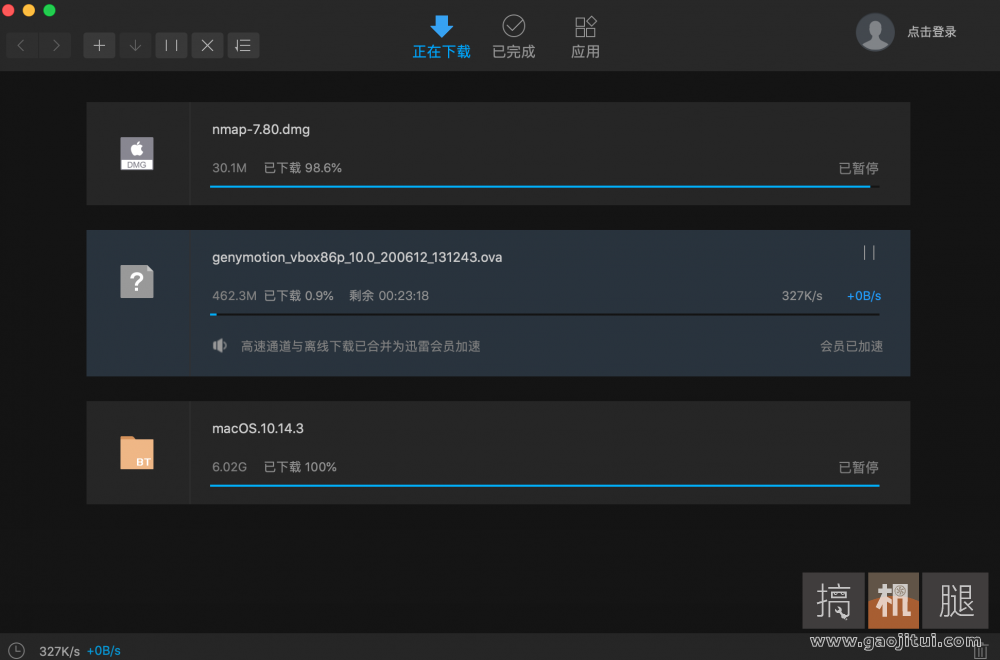Click the genymotion download progress bar

(545, 314)
